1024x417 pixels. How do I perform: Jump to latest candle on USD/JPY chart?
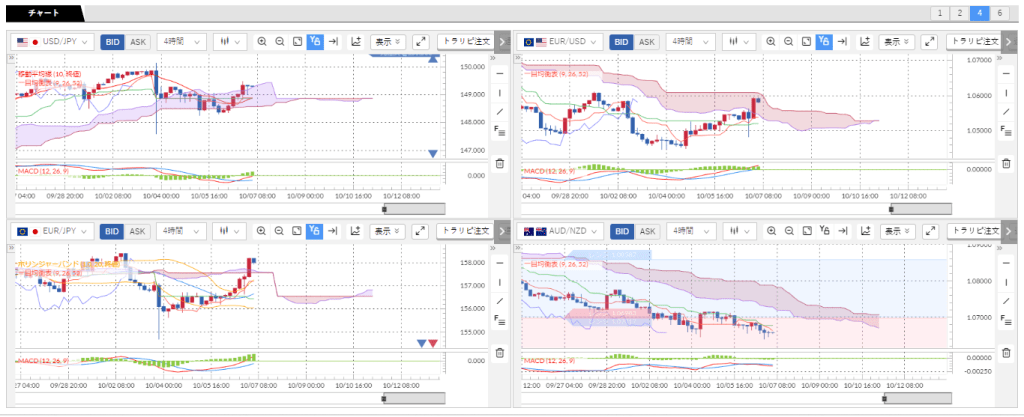(334, 42)
